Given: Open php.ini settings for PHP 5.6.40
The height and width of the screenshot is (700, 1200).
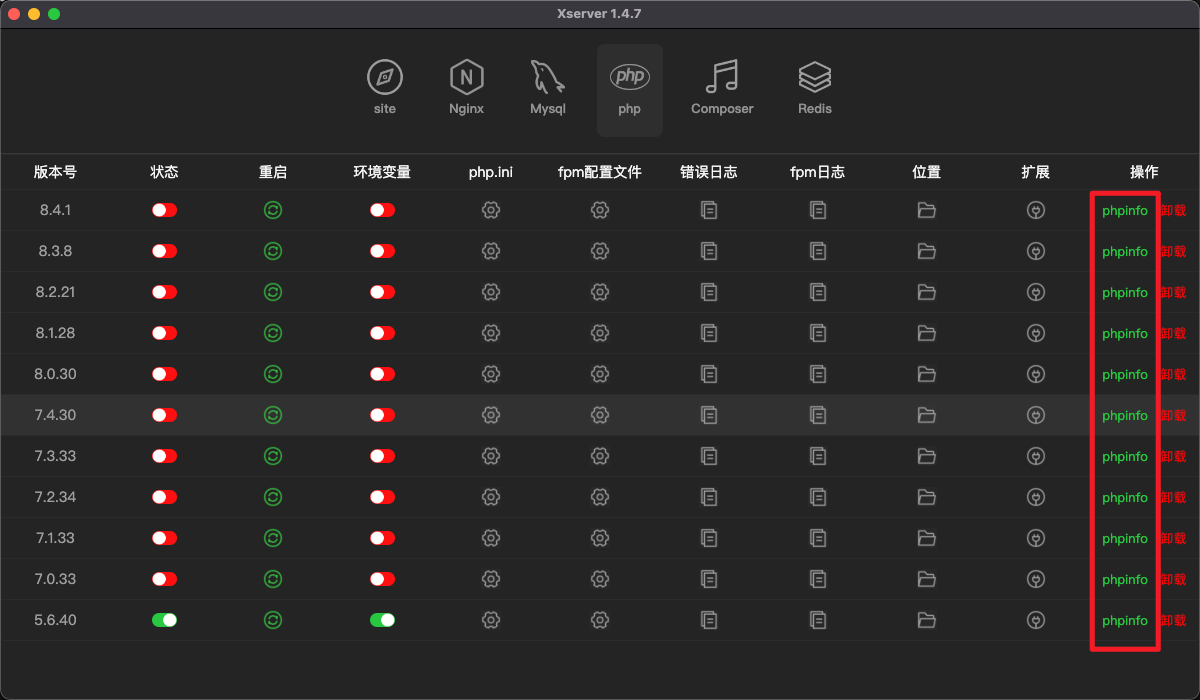Looking at the screenshot, I should click(491, 620).
